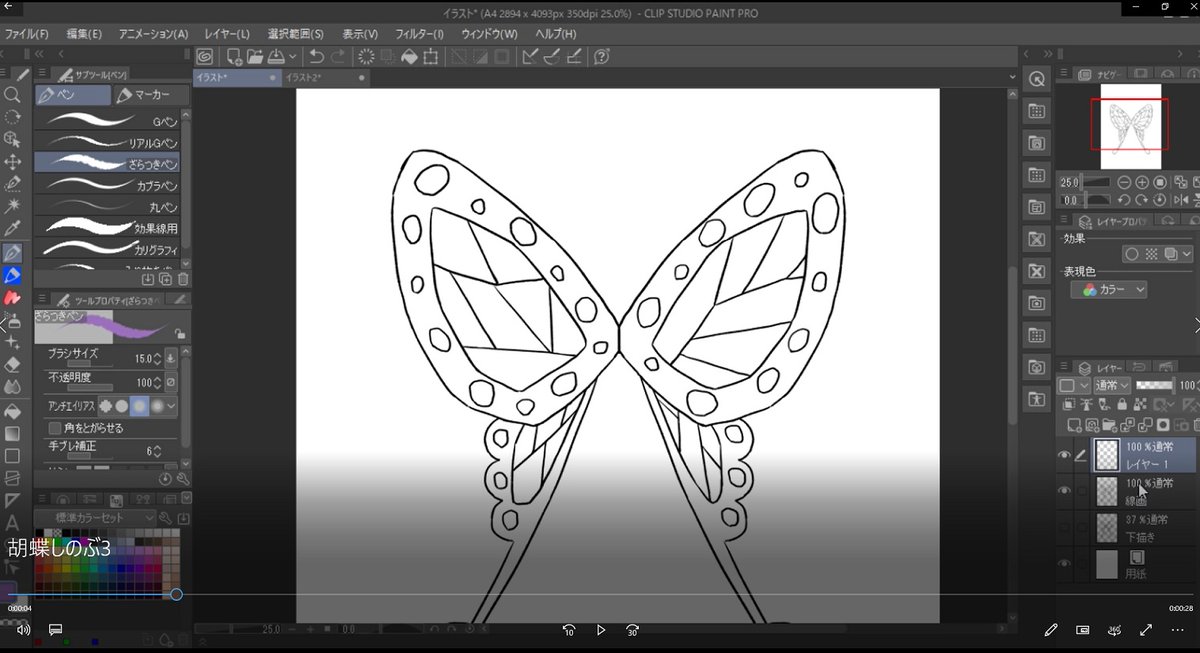1200x653 pixels.
Task: Play the video with the play button
Action: (x=601, y=630)
